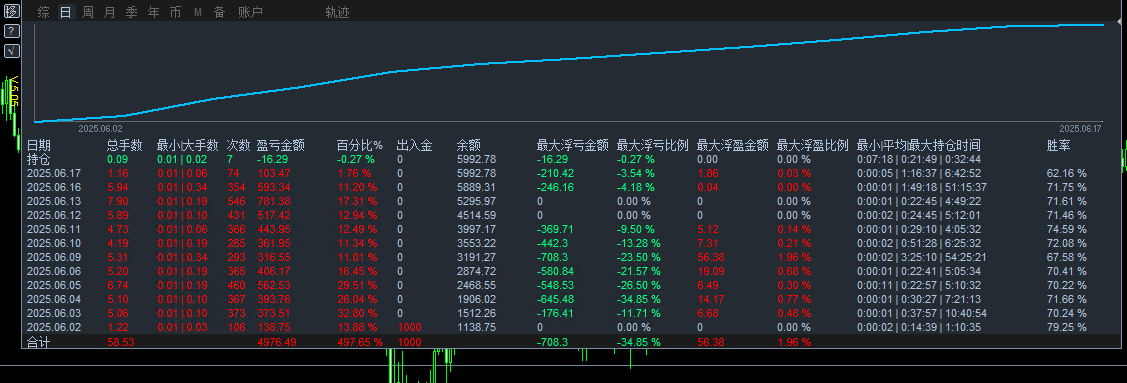Select the 2025.06.16 row date
1127x383 pixels.
54,187
